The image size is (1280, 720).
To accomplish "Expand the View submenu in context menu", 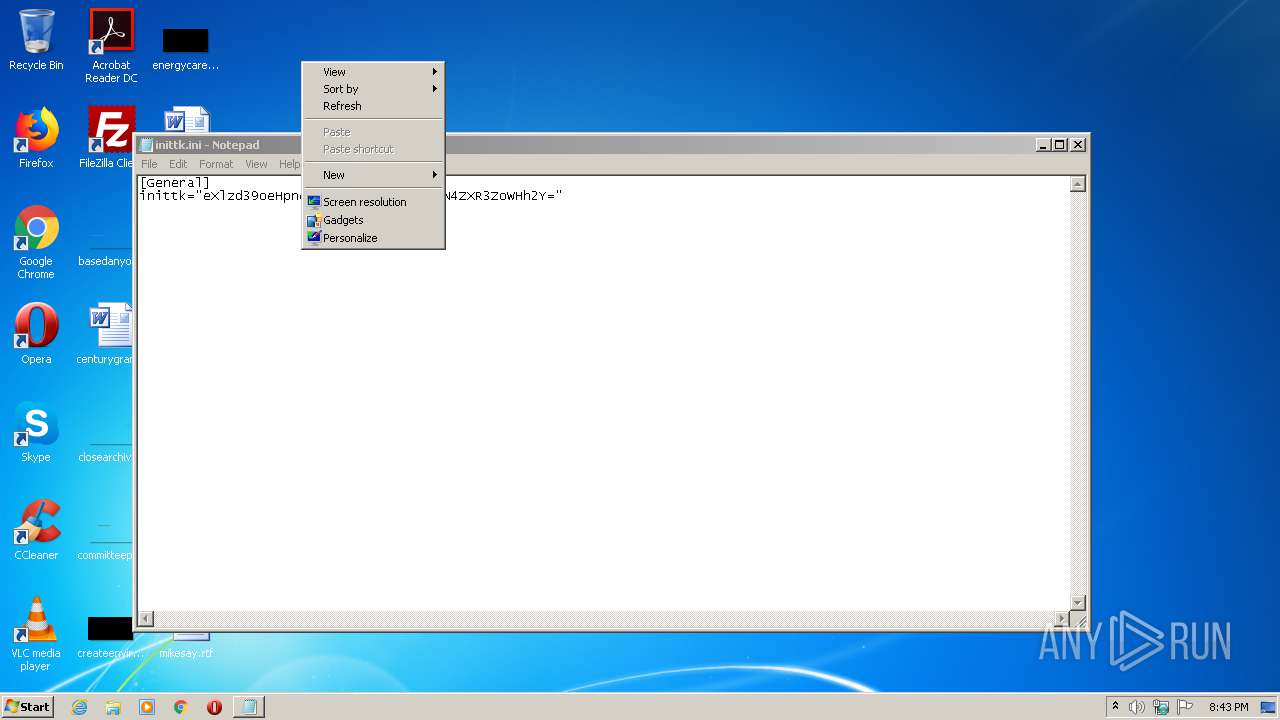I will [373, 72].
